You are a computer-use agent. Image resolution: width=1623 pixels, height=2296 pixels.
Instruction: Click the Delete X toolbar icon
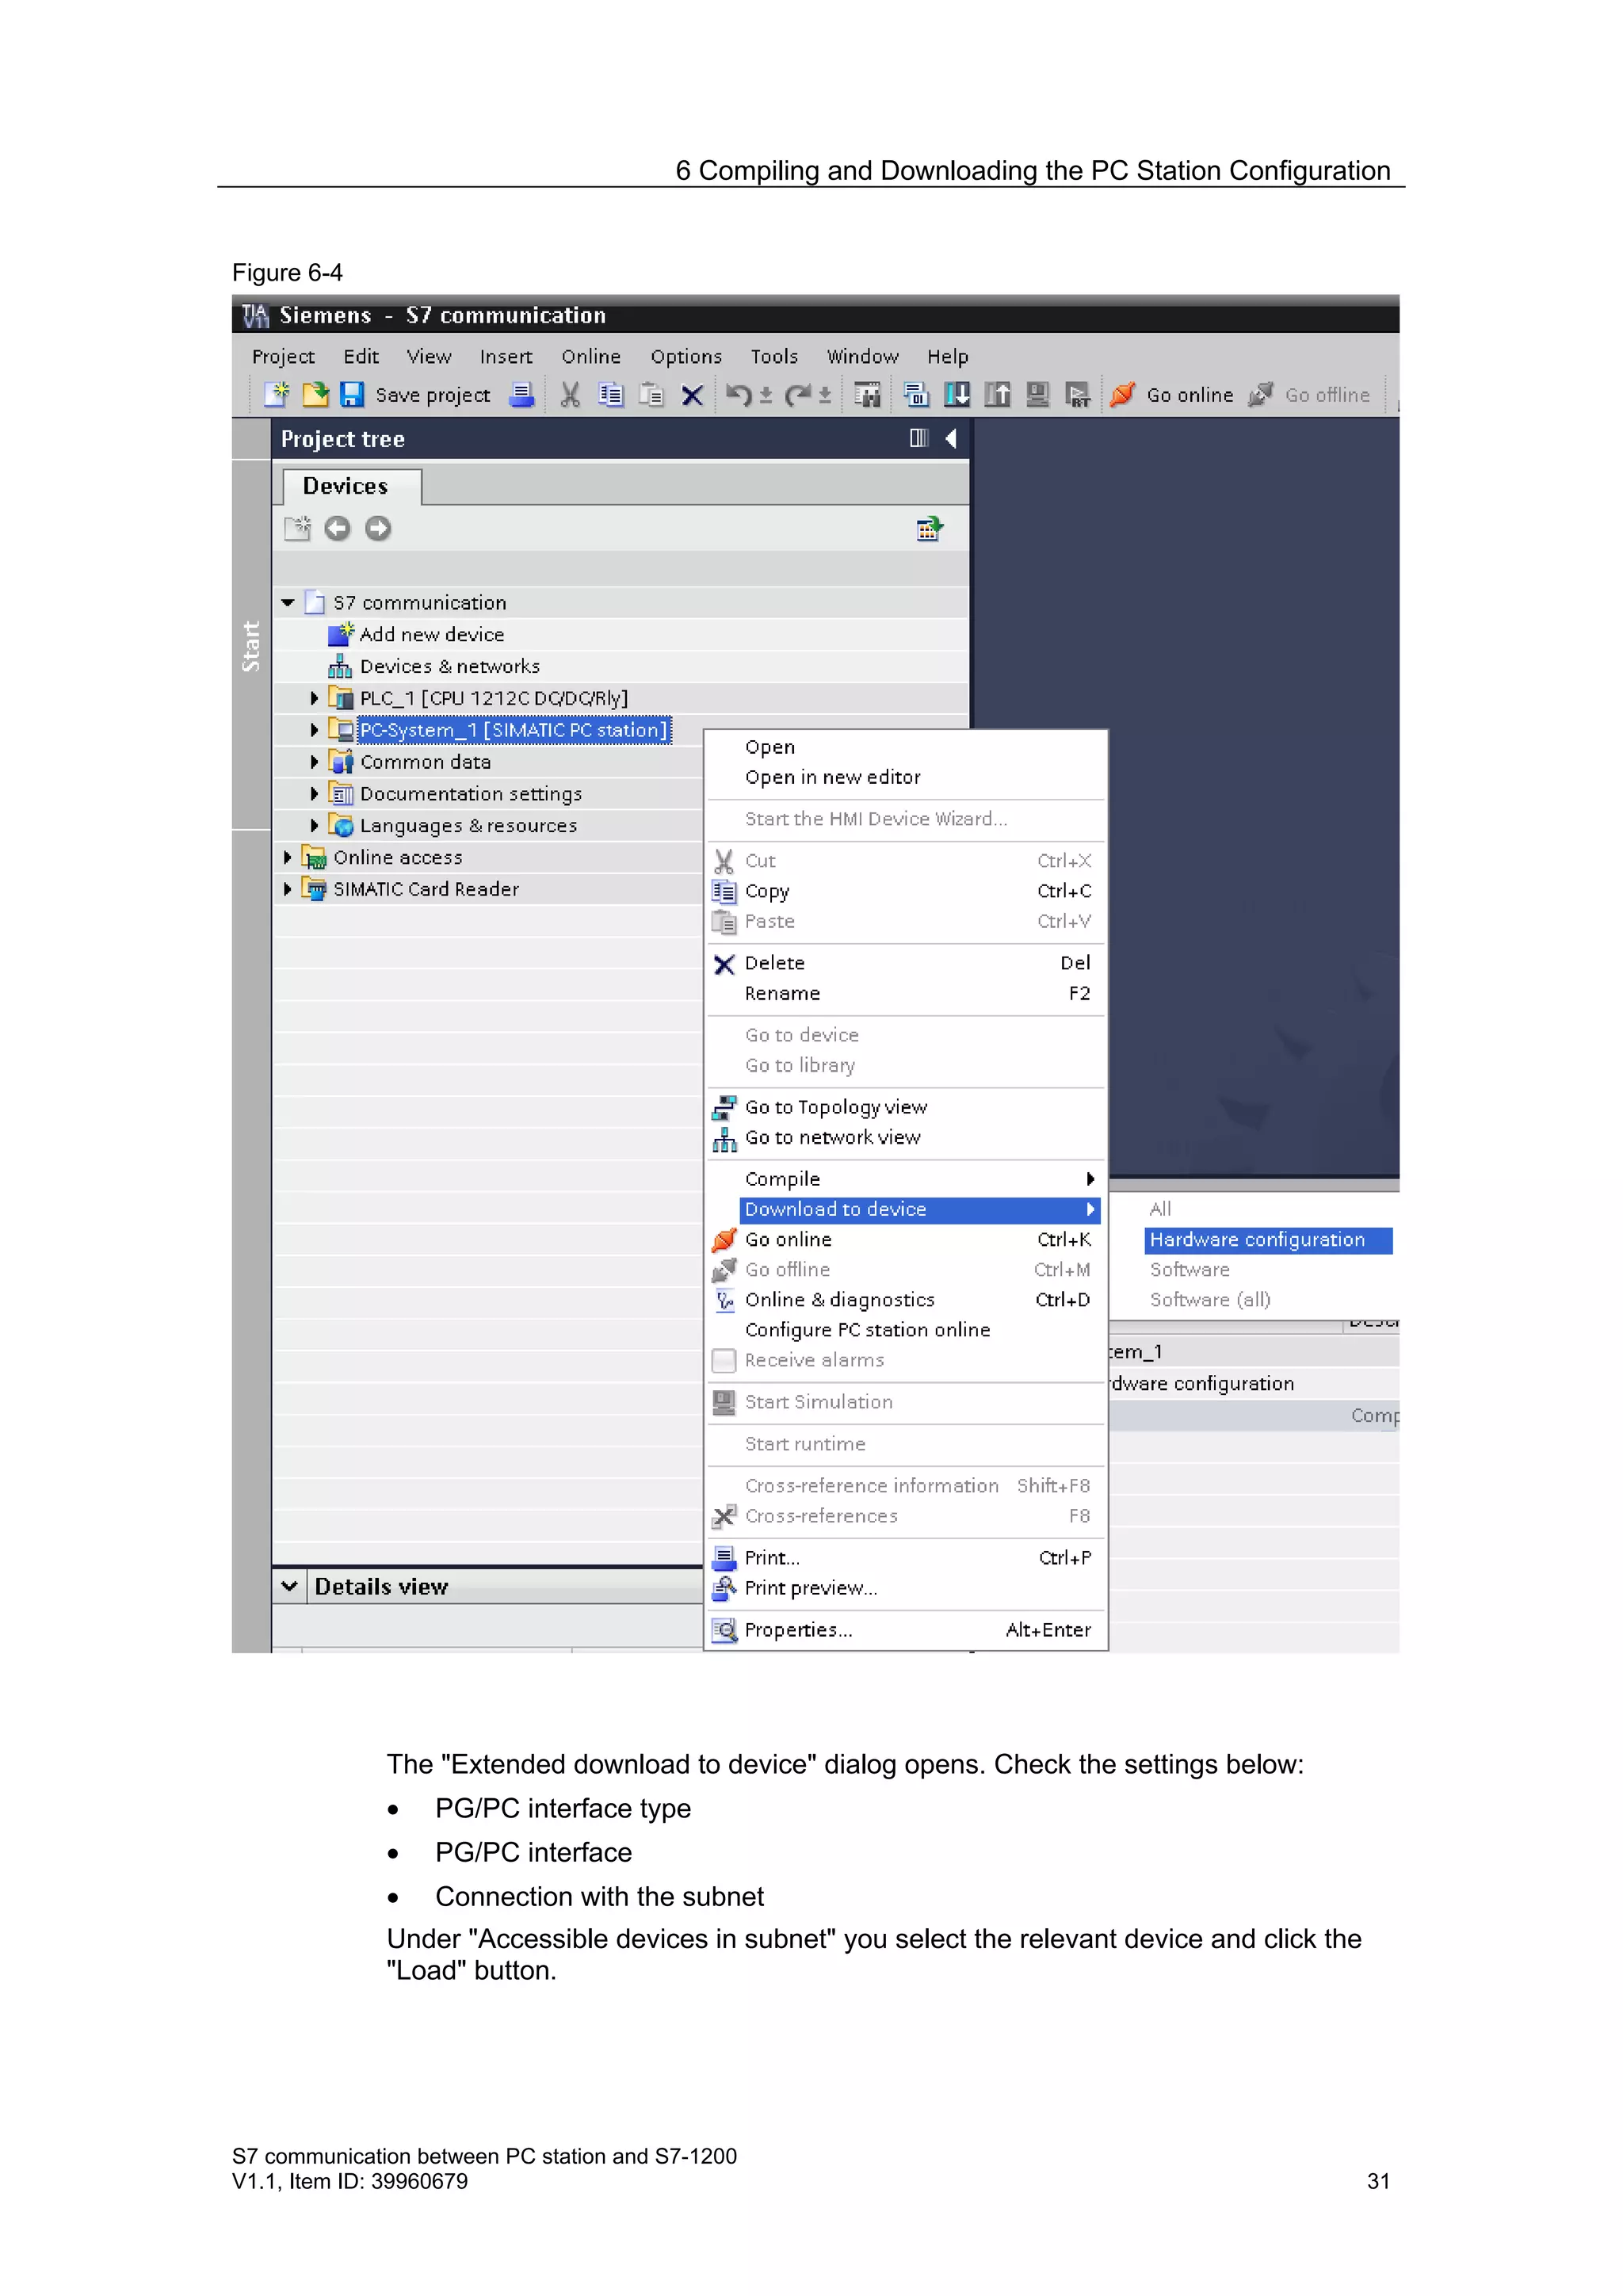pos(691,396)
